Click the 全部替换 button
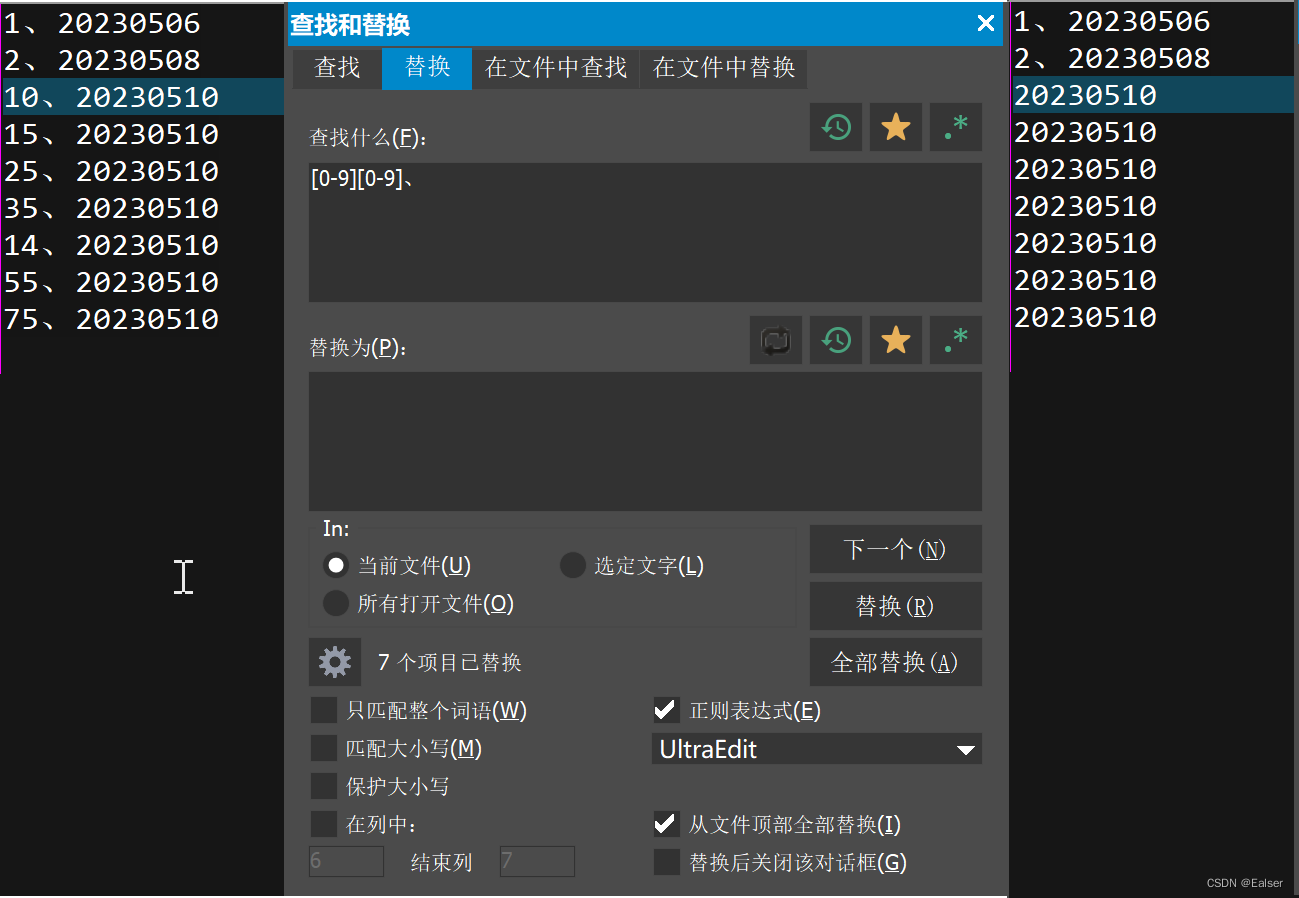The width and height of the screenshot is (1299, 898). [895, 662]
